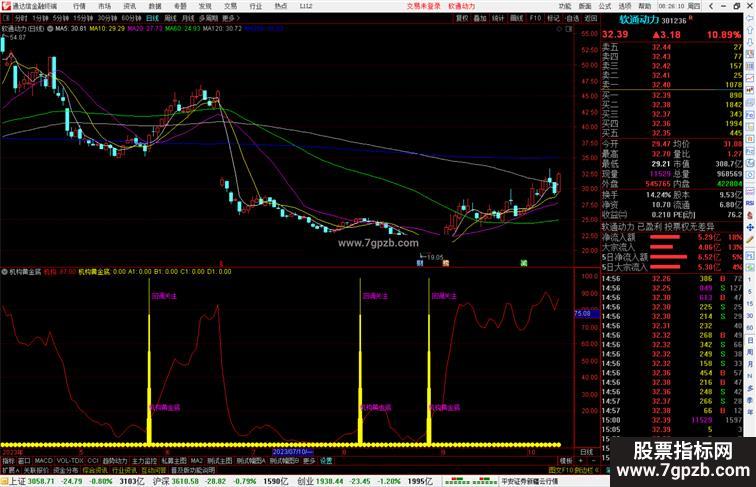
Task: Click the plus zoom button by 模板
Action: point(580,461)
